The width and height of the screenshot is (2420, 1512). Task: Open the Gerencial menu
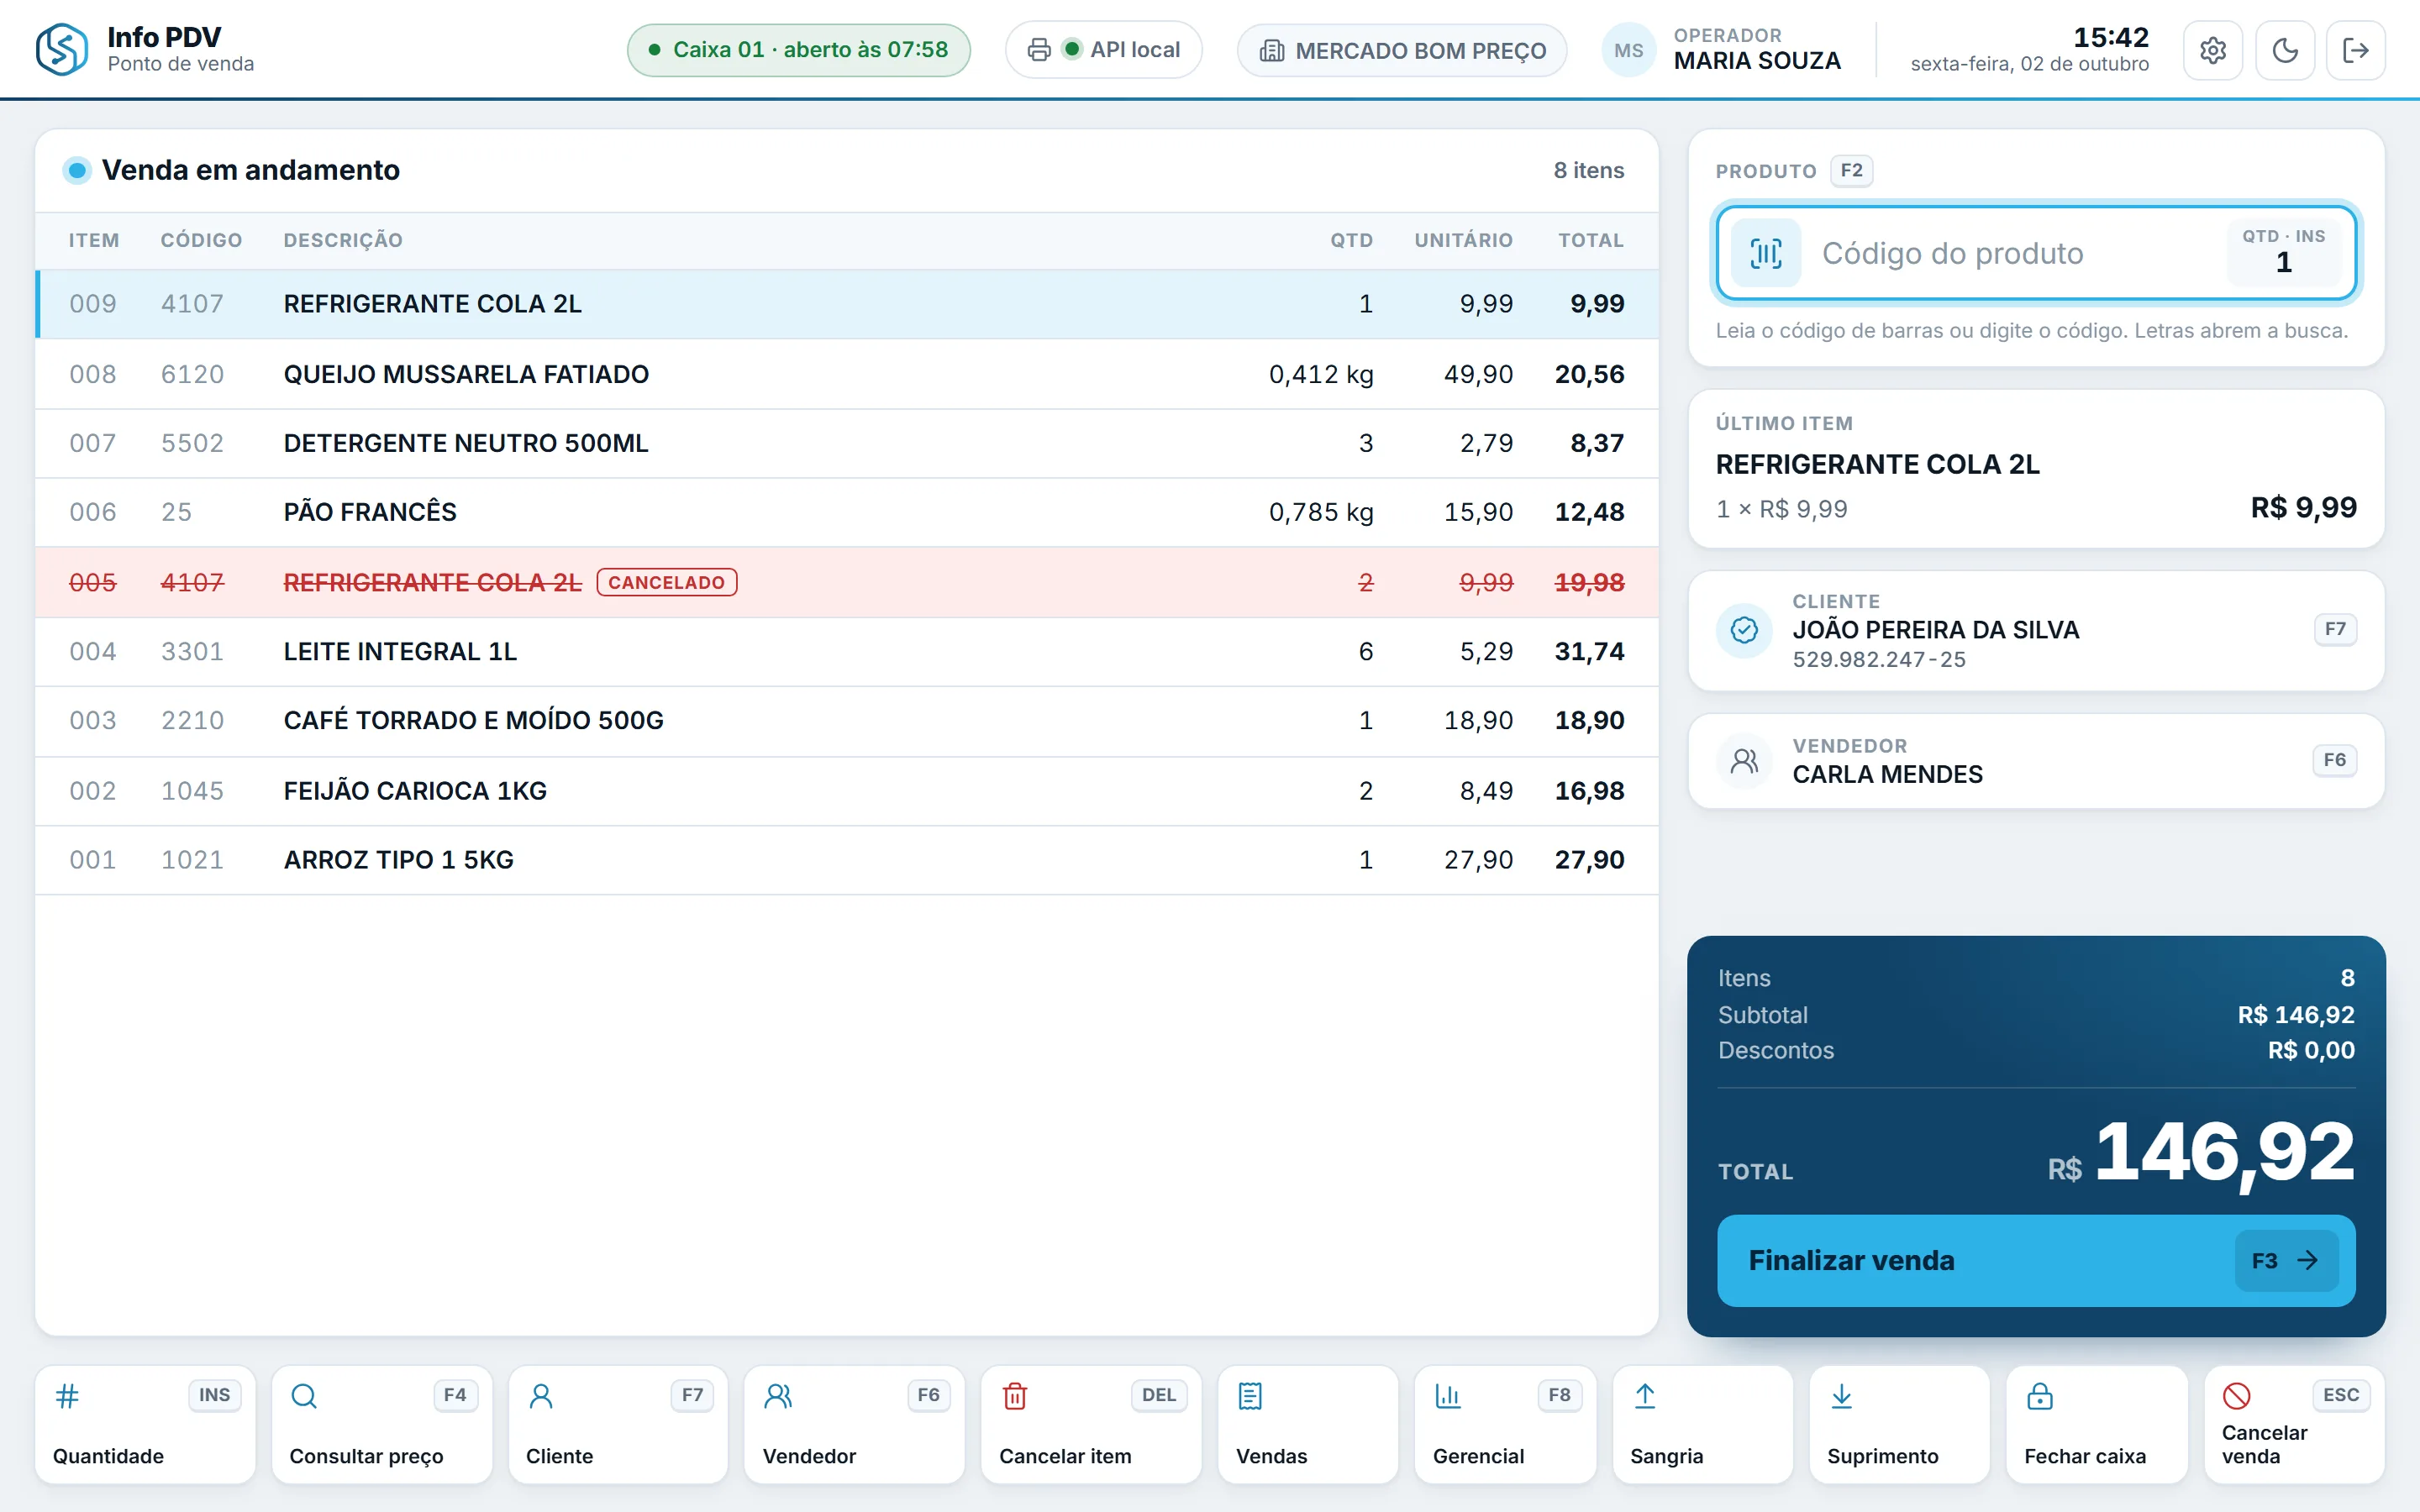[x=1505, y=1424]
